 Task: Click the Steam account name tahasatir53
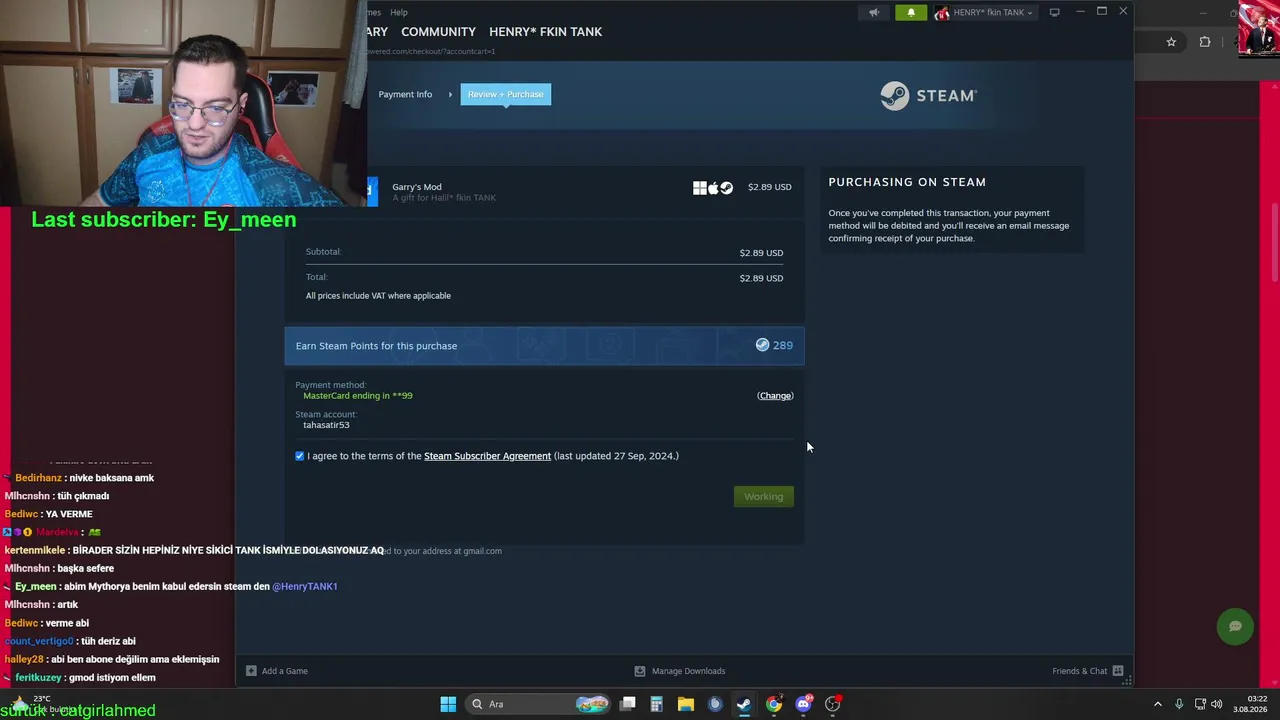click(326, 425)
